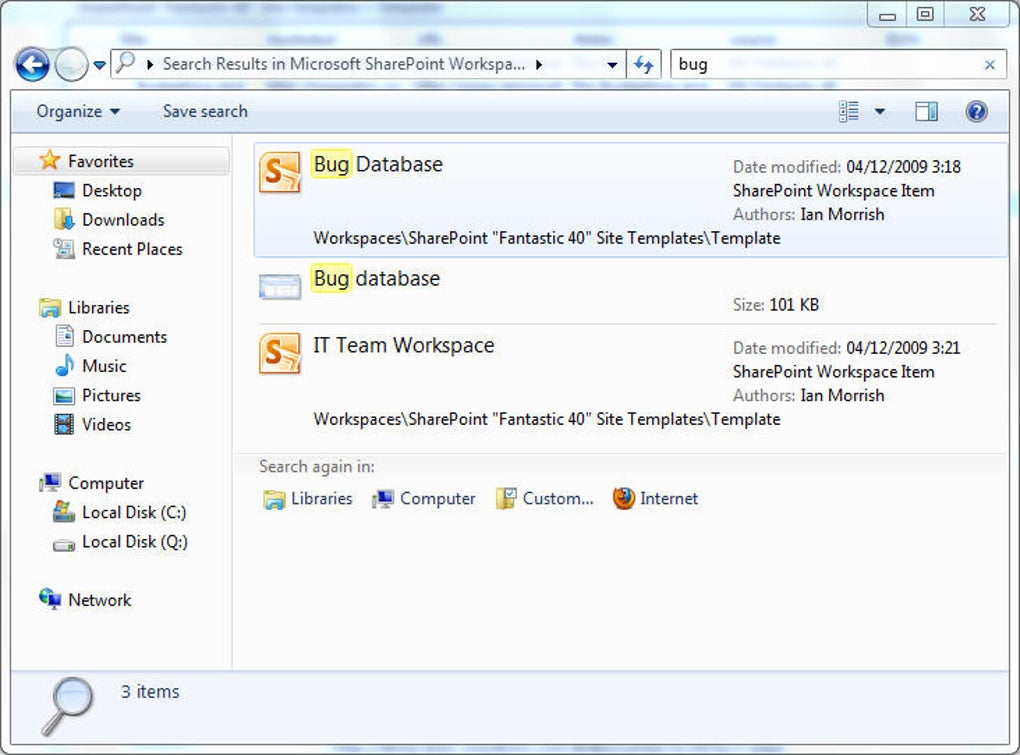
Task: Open Pictures library
Action: 111,395
